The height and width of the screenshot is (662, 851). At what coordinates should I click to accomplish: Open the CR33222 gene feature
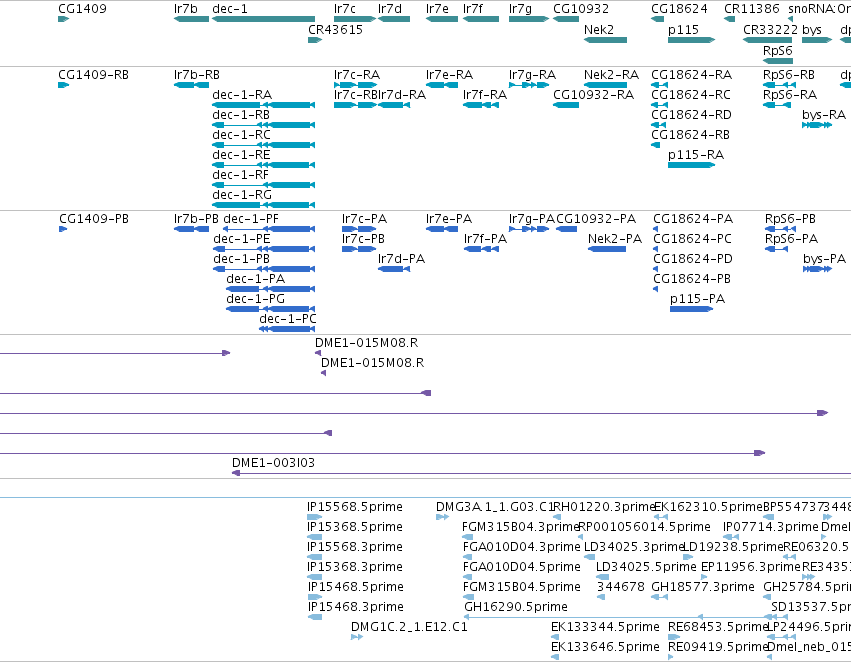click(x=767, y=40)
